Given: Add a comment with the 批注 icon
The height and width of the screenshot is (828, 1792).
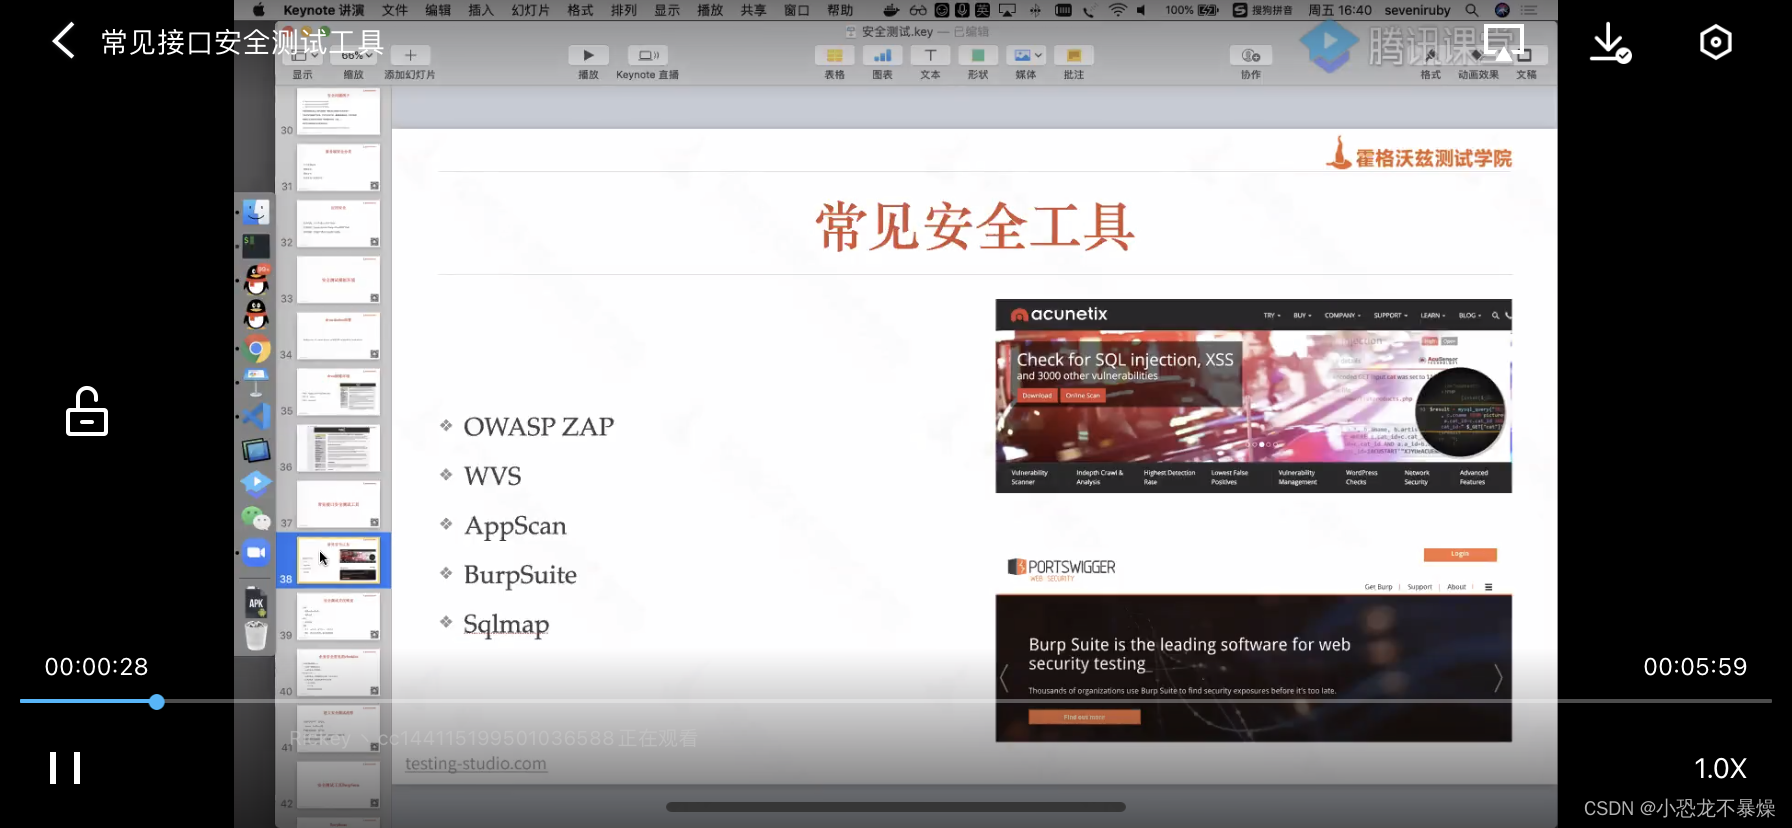Looking at the screenshot, I should [1074, 56].
